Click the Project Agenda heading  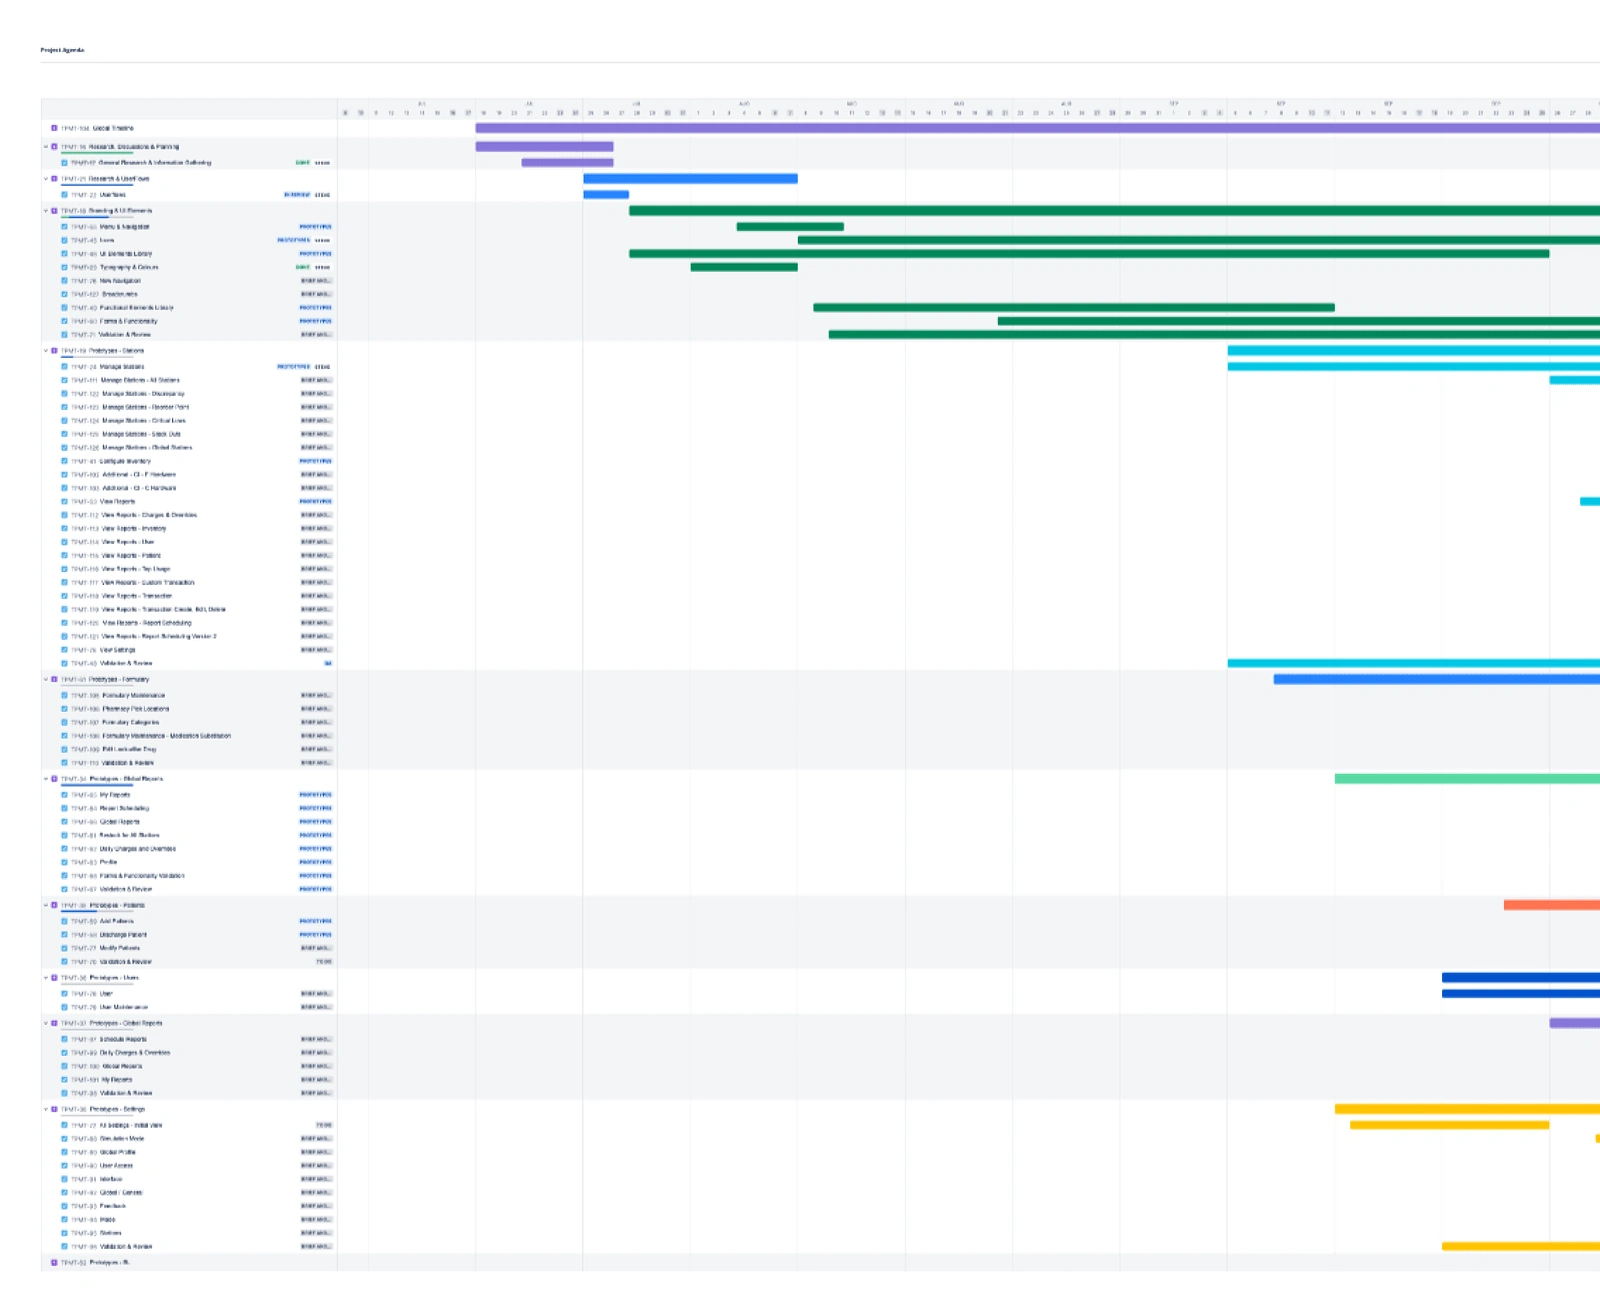click(62, 50)
